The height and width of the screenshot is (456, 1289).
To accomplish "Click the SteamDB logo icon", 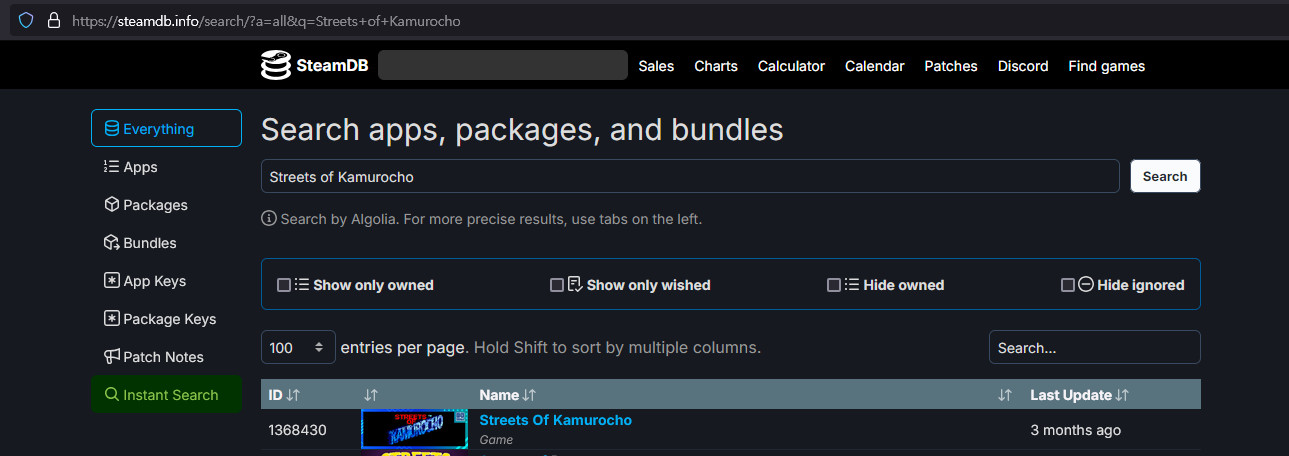I will tap(275, 66).
